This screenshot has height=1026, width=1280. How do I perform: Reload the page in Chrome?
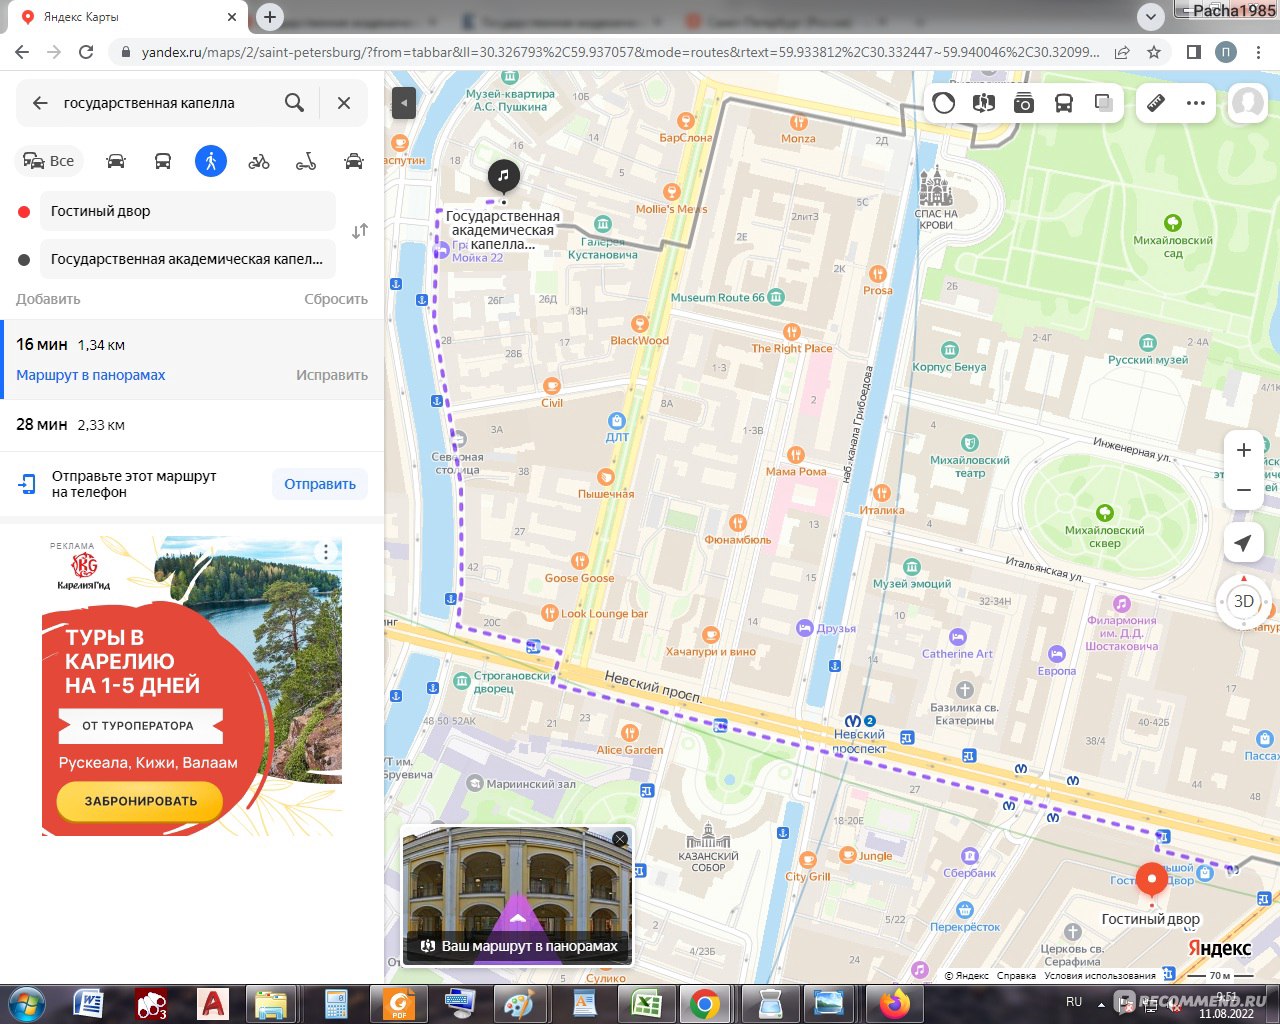tap(86, 52)
